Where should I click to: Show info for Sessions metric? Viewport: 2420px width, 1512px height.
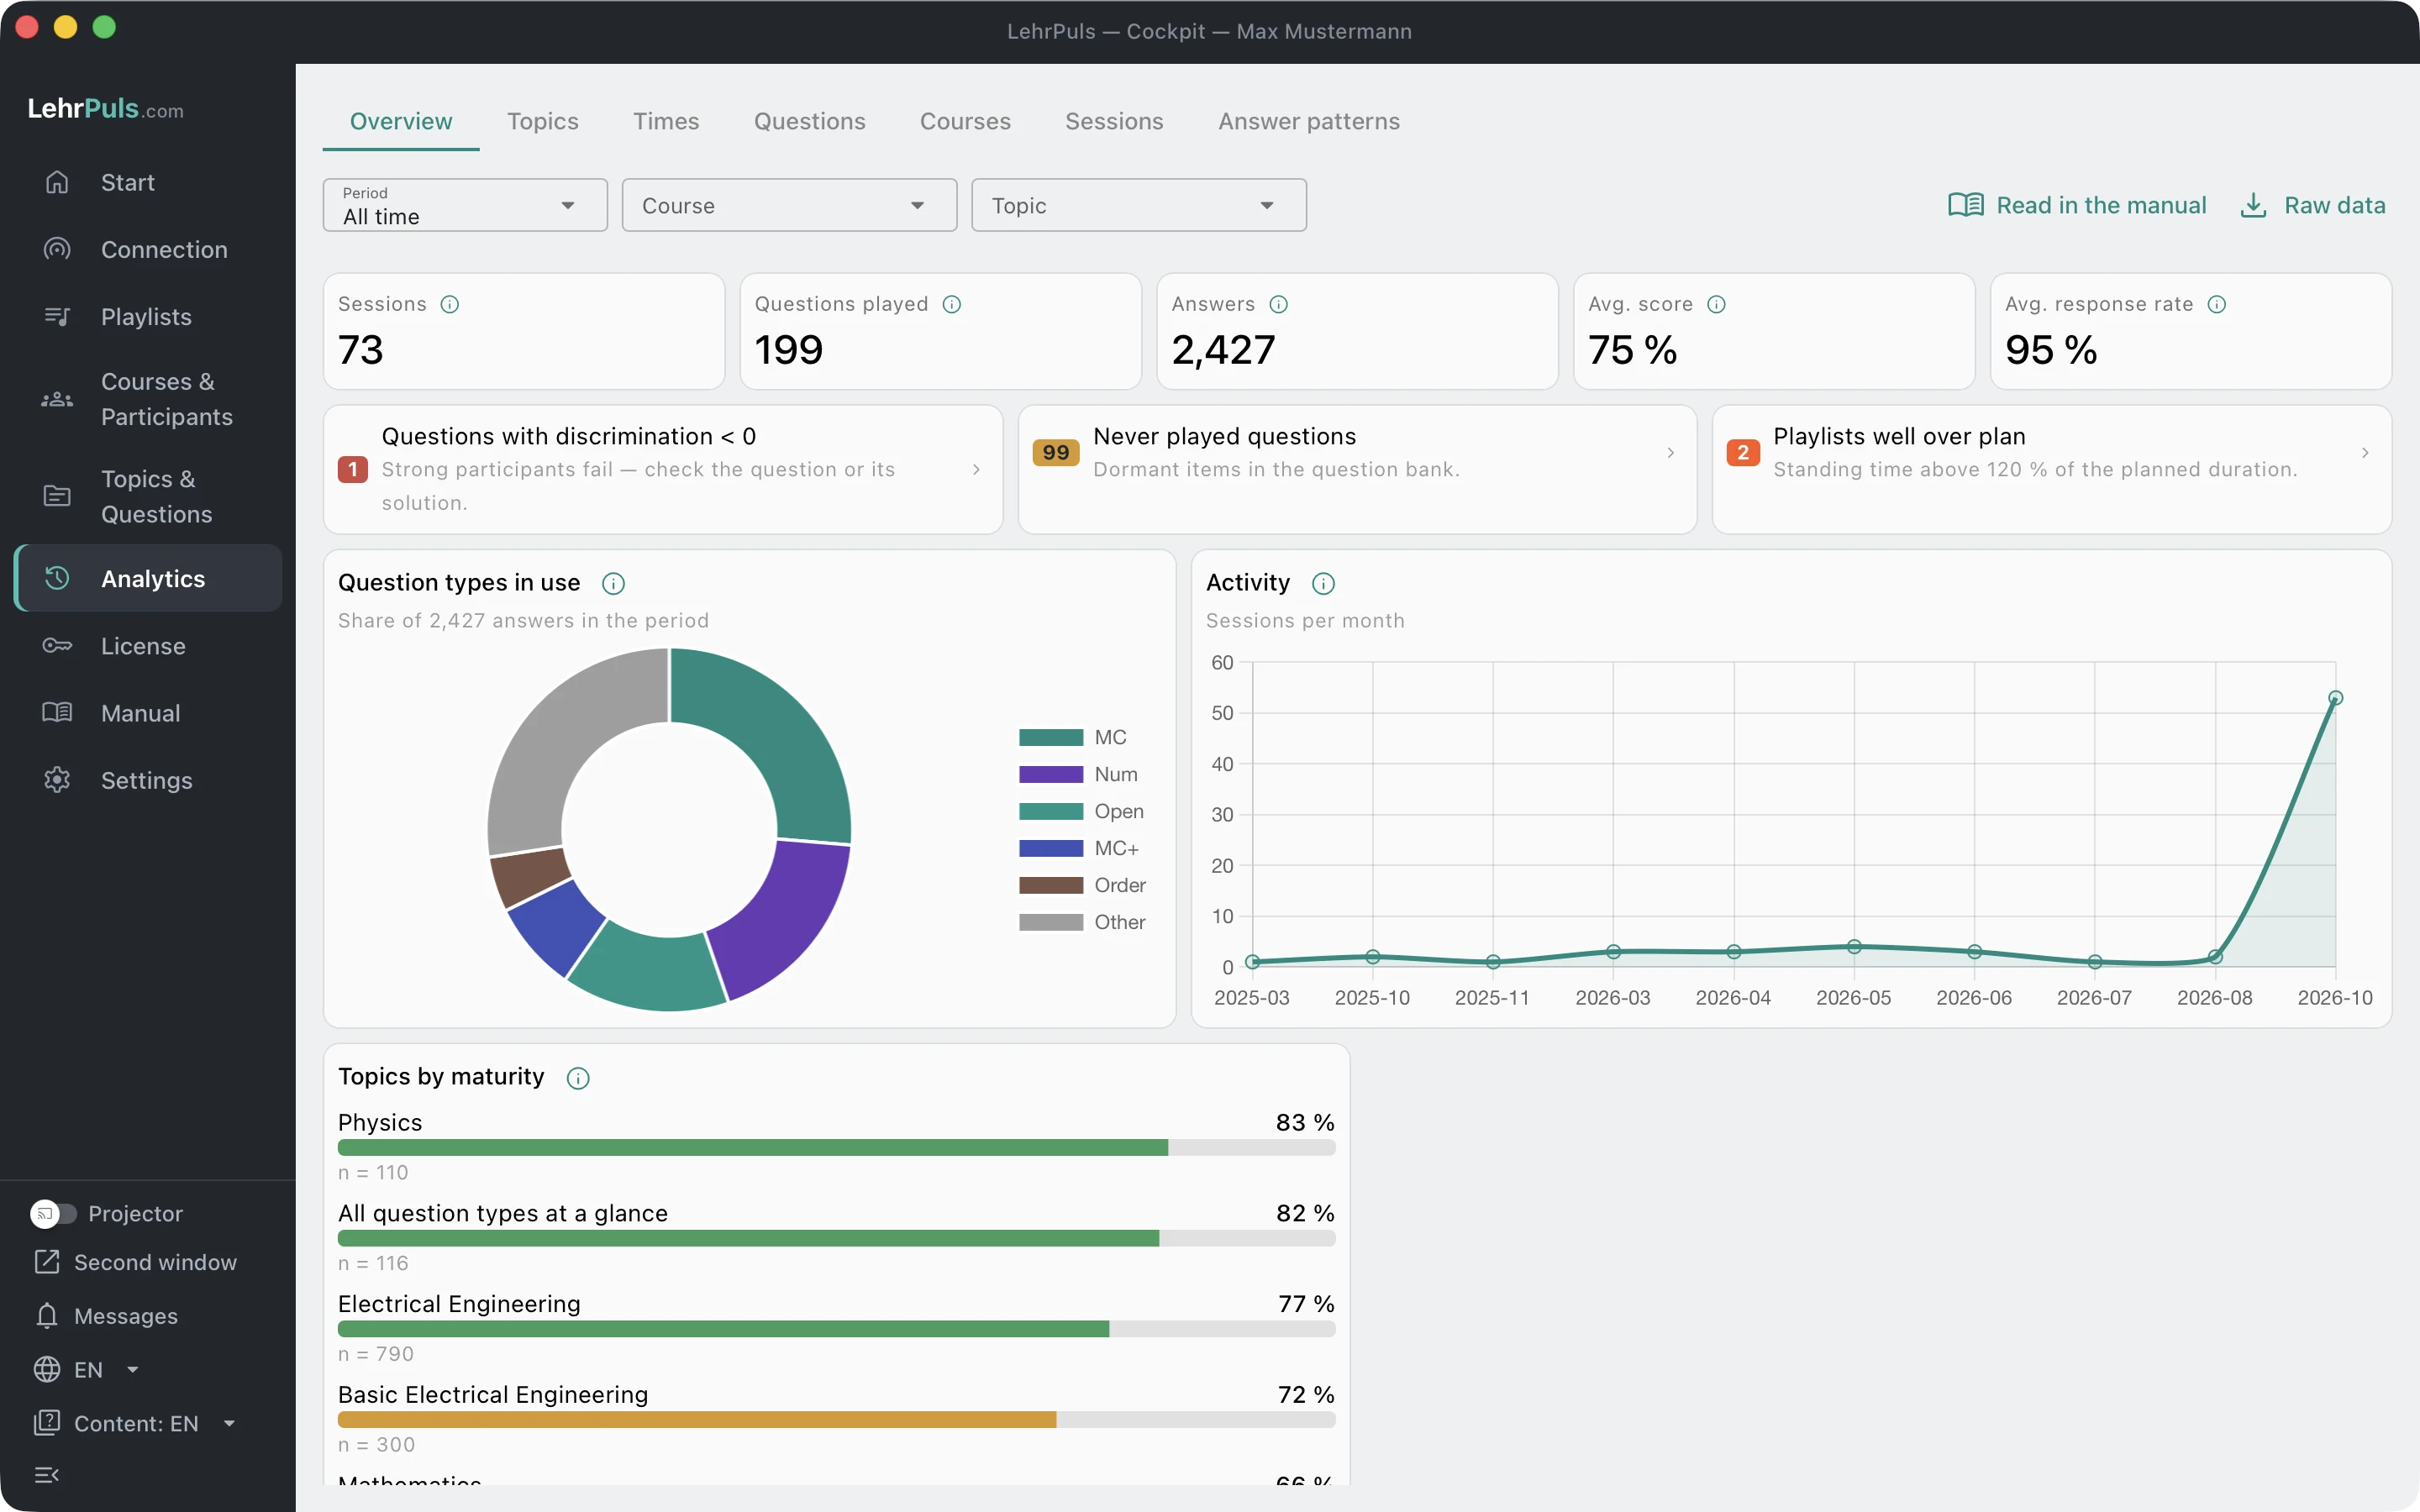tap(450, 304)
